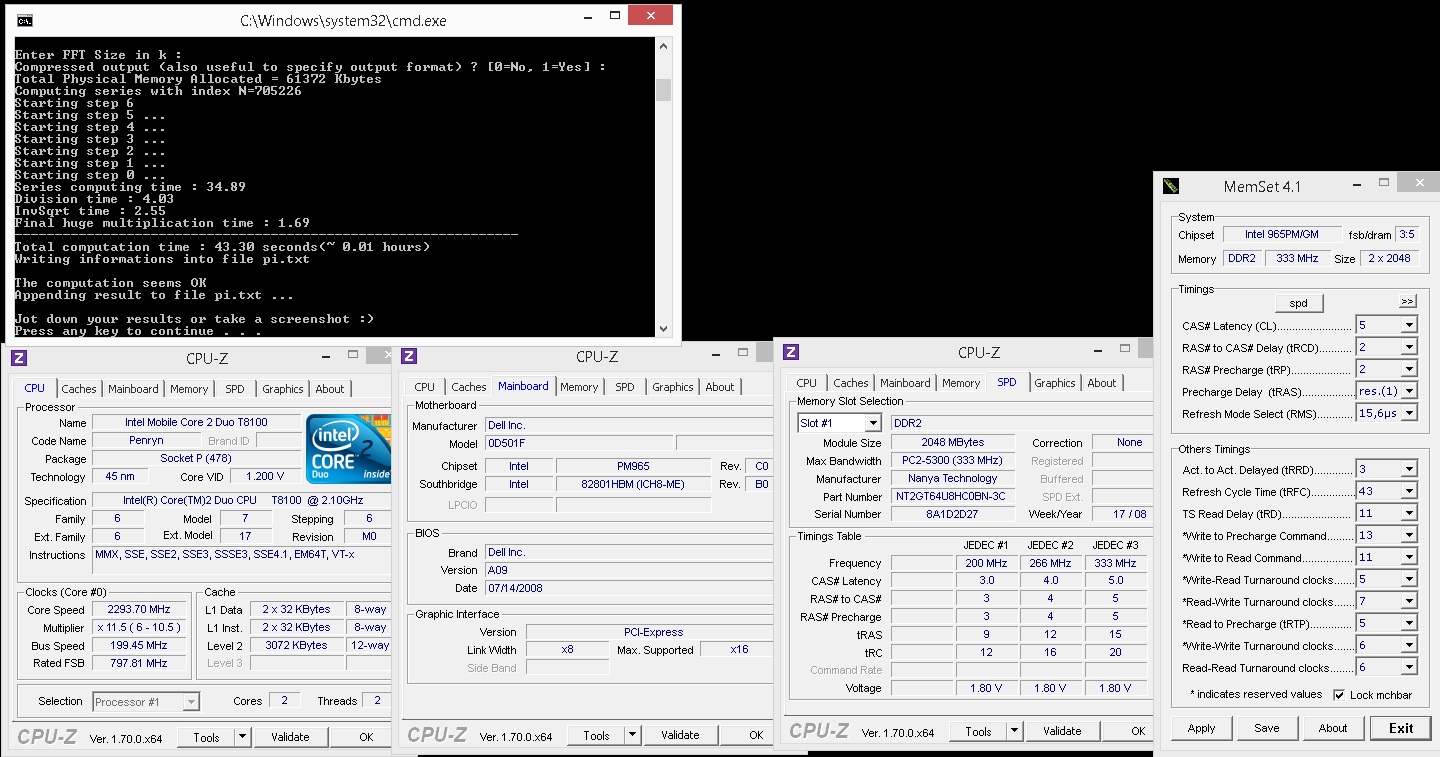Open Act. to Act. Delayed (tRRD) dropdown
The image size is (1440, 757).
click(x=1408, y=469)
